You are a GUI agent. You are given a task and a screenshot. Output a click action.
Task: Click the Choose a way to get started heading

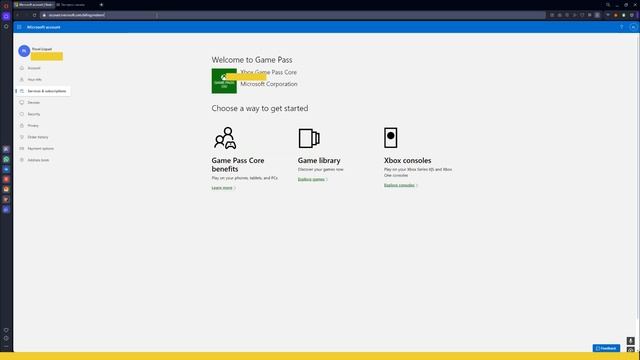point(260,109)
